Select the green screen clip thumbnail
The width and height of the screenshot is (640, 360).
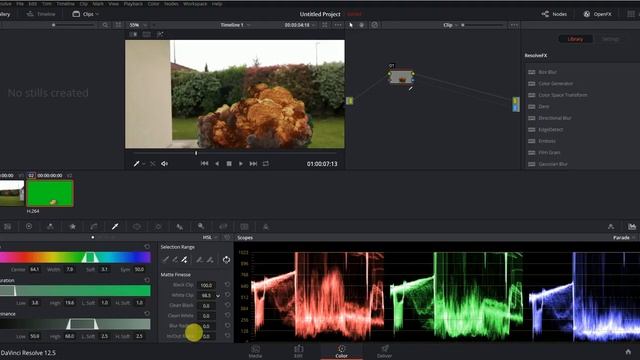pos(50,193)
